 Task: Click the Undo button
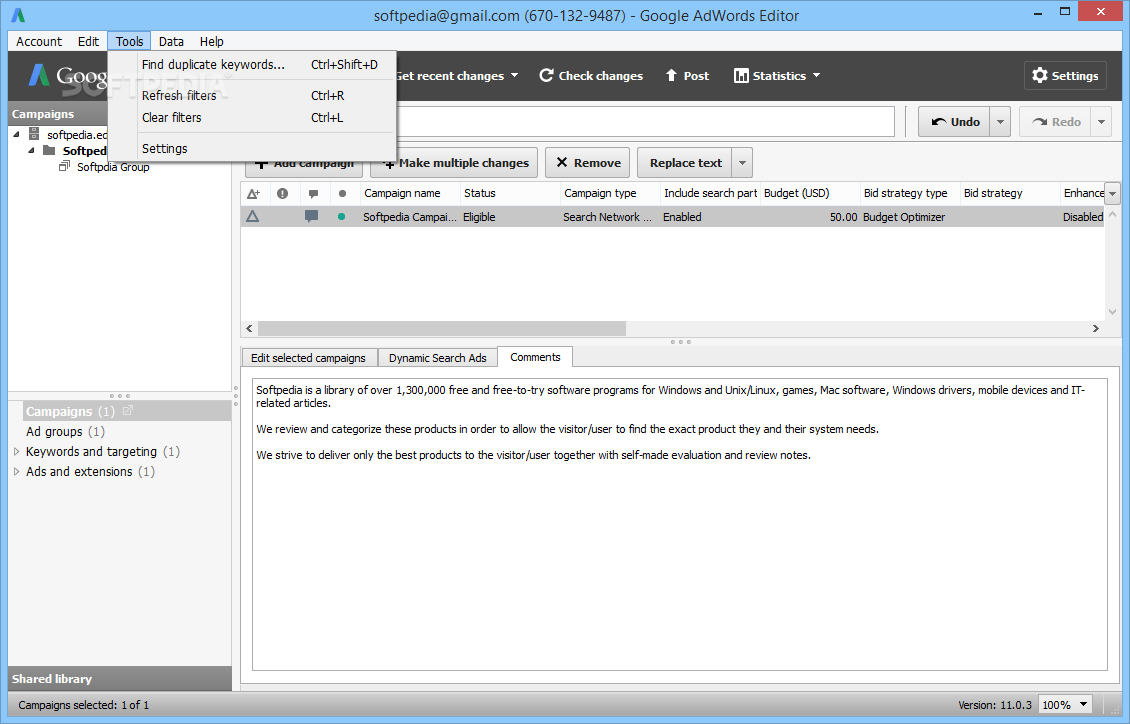pos(955,122)
